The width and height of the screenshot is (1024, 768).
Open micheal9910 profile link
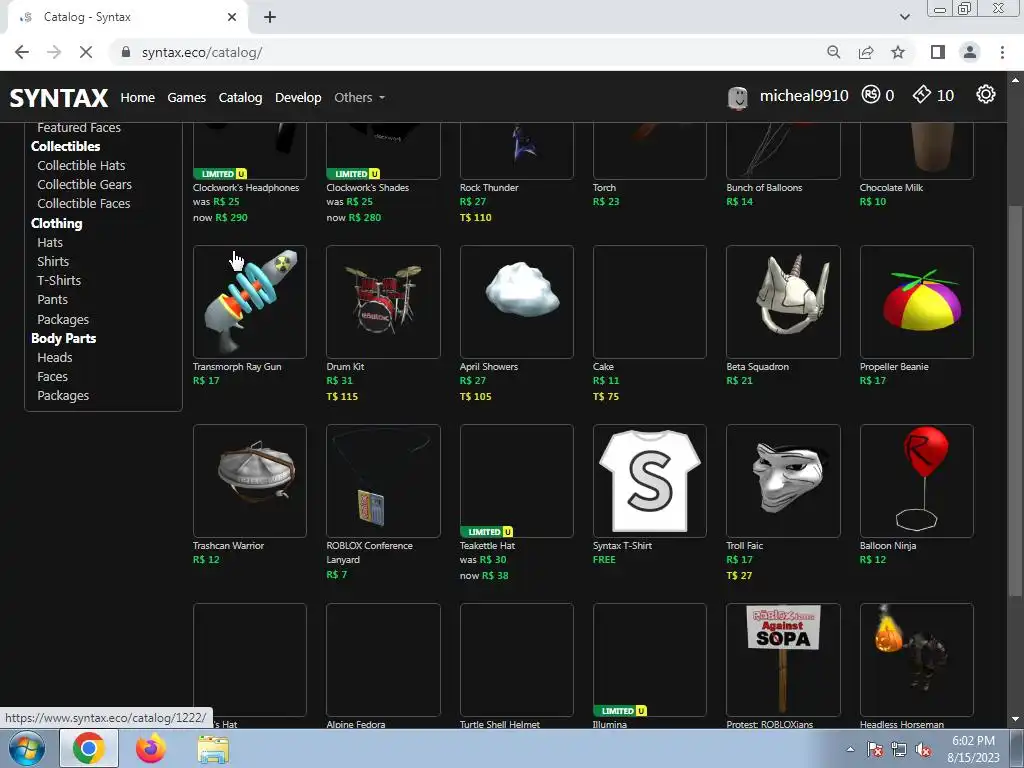click(804, 96)
